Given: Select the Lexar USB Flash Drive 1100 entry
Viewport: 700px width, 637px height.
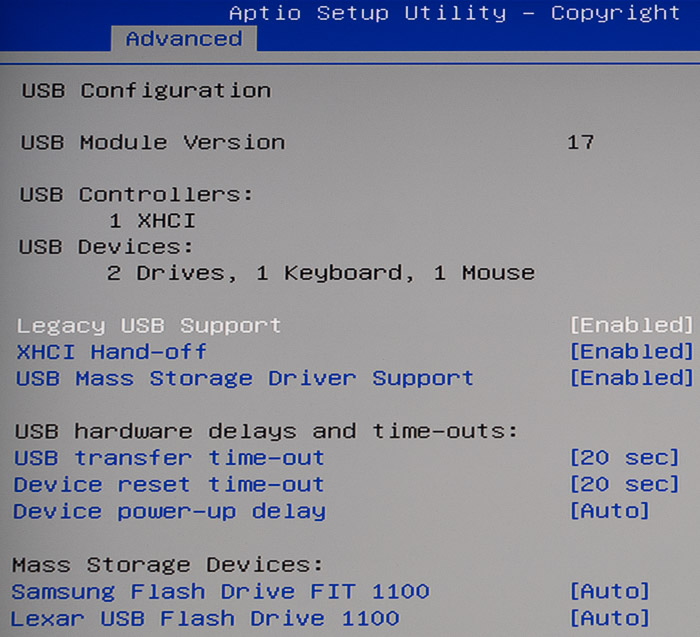Looking at the screenshot, I should point(205,619).
